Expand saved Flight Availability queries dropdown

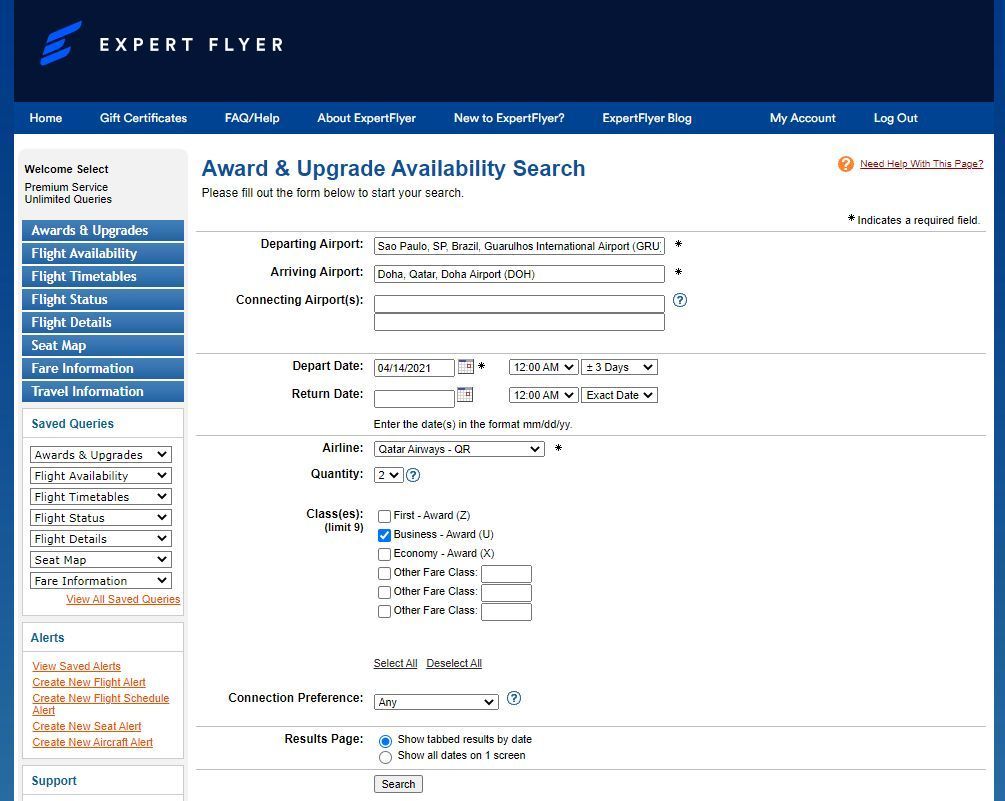(101, 475)
